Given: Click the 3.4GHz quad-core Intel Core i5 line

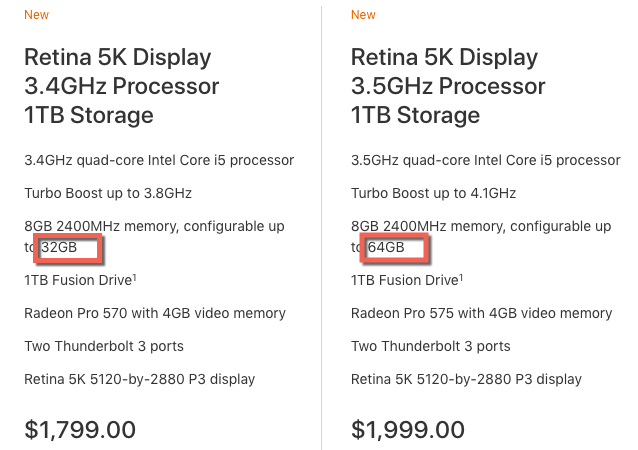Looking at the screenshot, I should tap(159, 160).
